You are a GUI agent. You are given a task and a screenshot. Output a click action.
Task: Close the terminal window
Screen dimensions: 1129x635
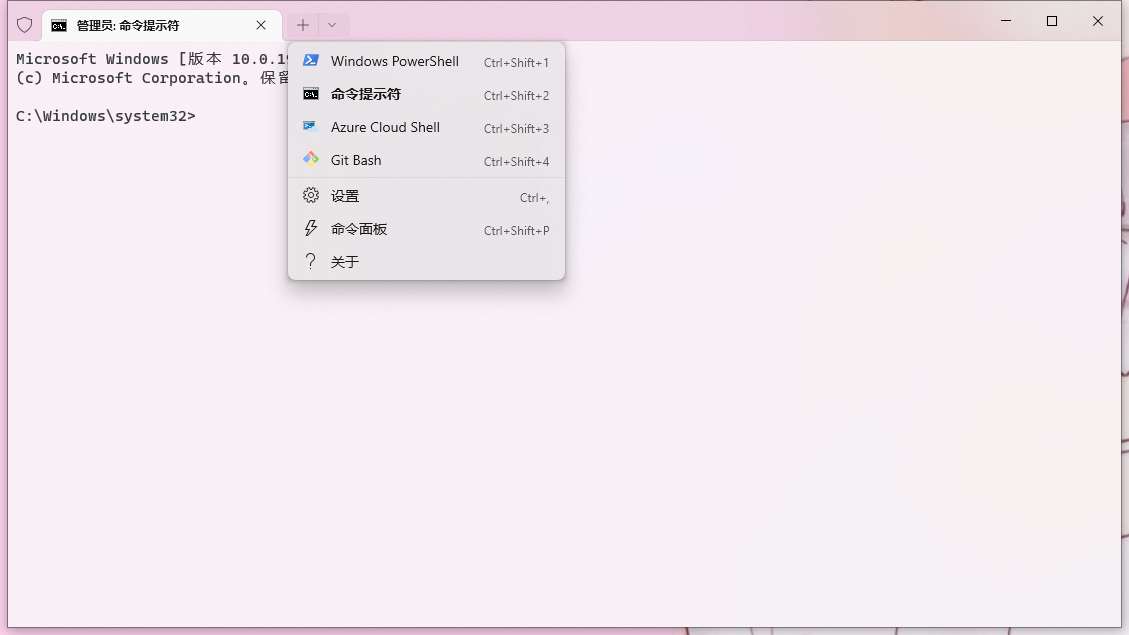[1098, 21]
